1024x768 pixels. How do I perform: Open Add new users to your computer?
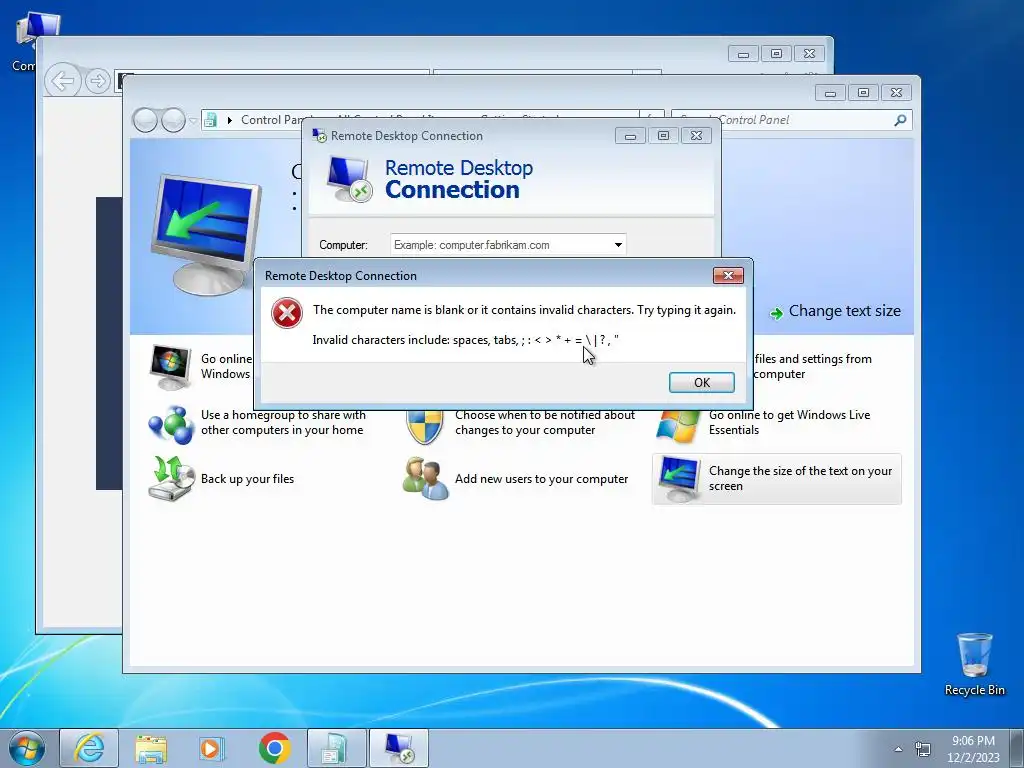point(541,479)
